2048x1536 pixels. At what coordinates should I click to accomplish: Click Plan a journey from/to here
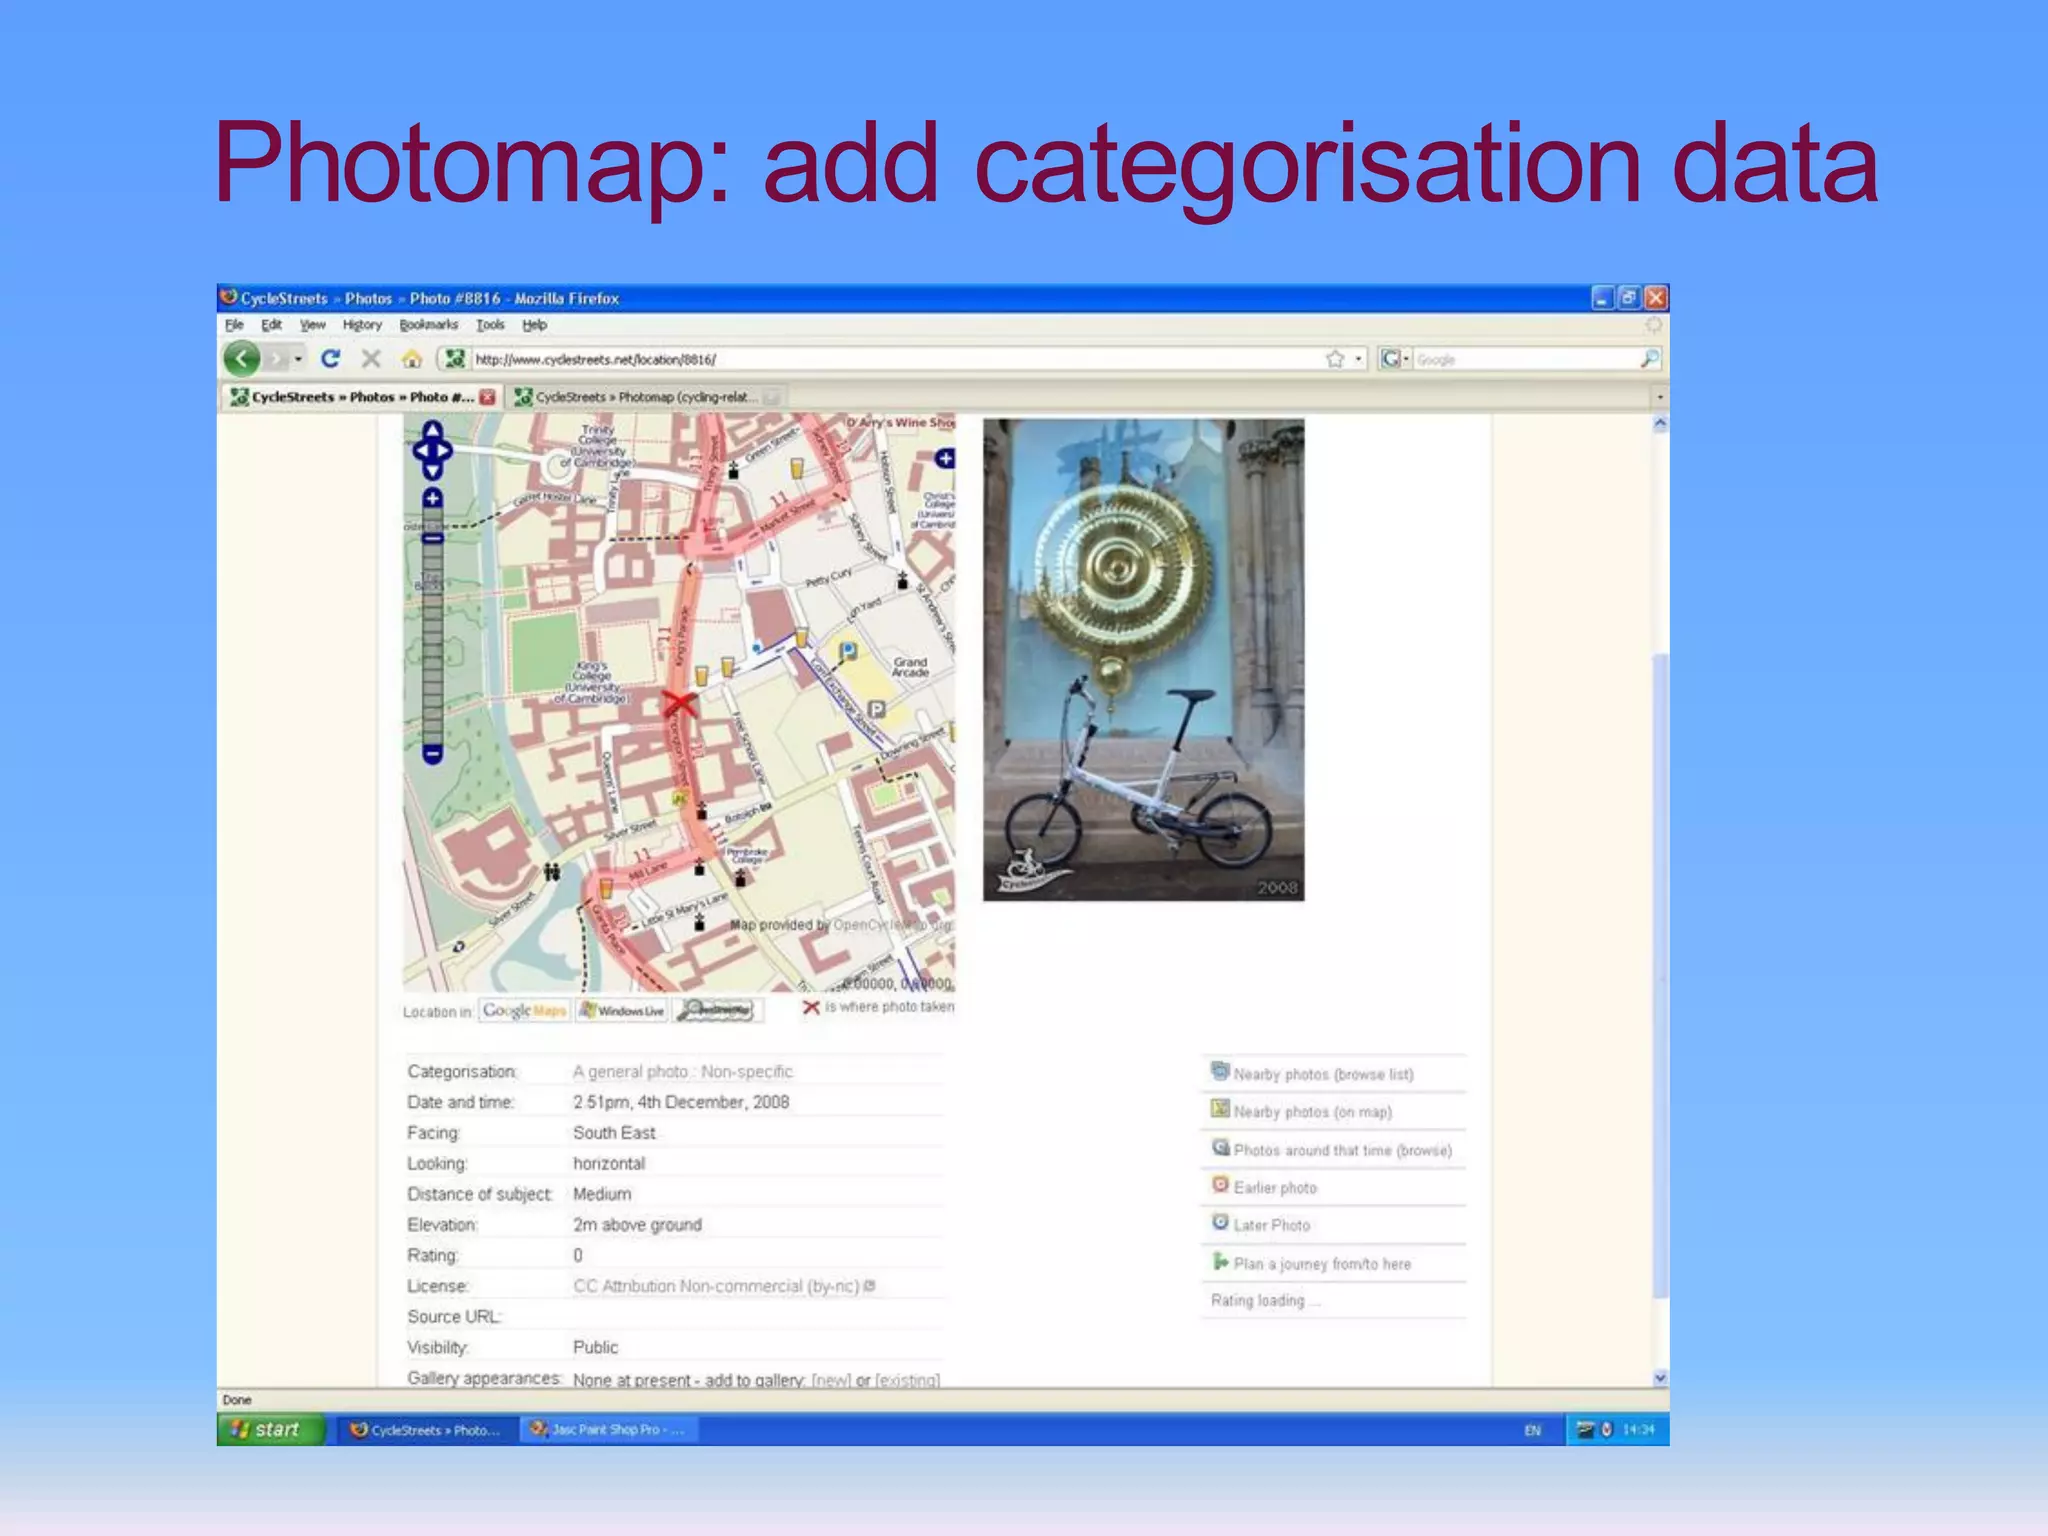coord(1322,1264)
